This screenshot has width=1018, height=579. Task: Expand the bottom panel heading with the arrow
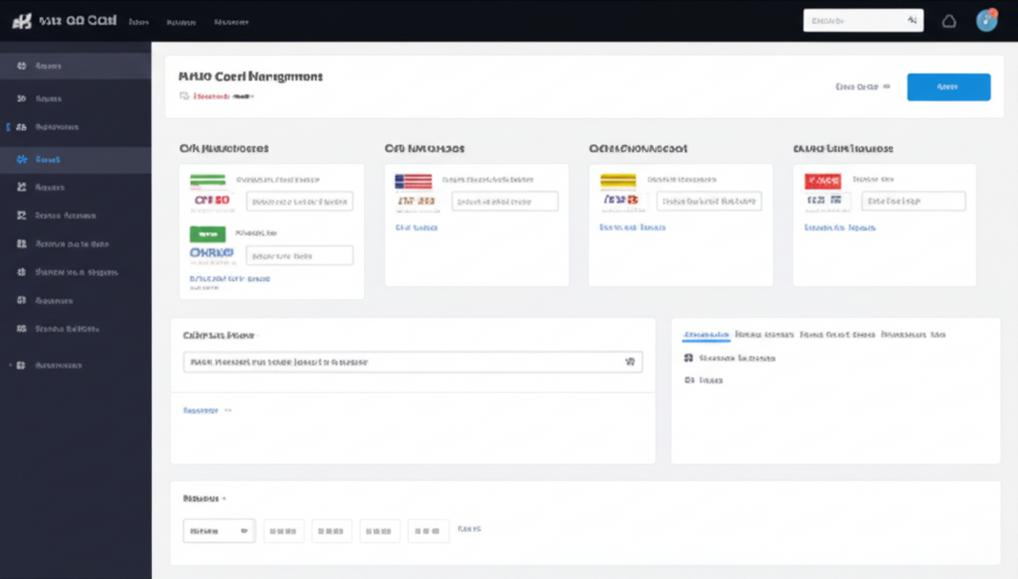pyautogui.click(x=205, y=498)
